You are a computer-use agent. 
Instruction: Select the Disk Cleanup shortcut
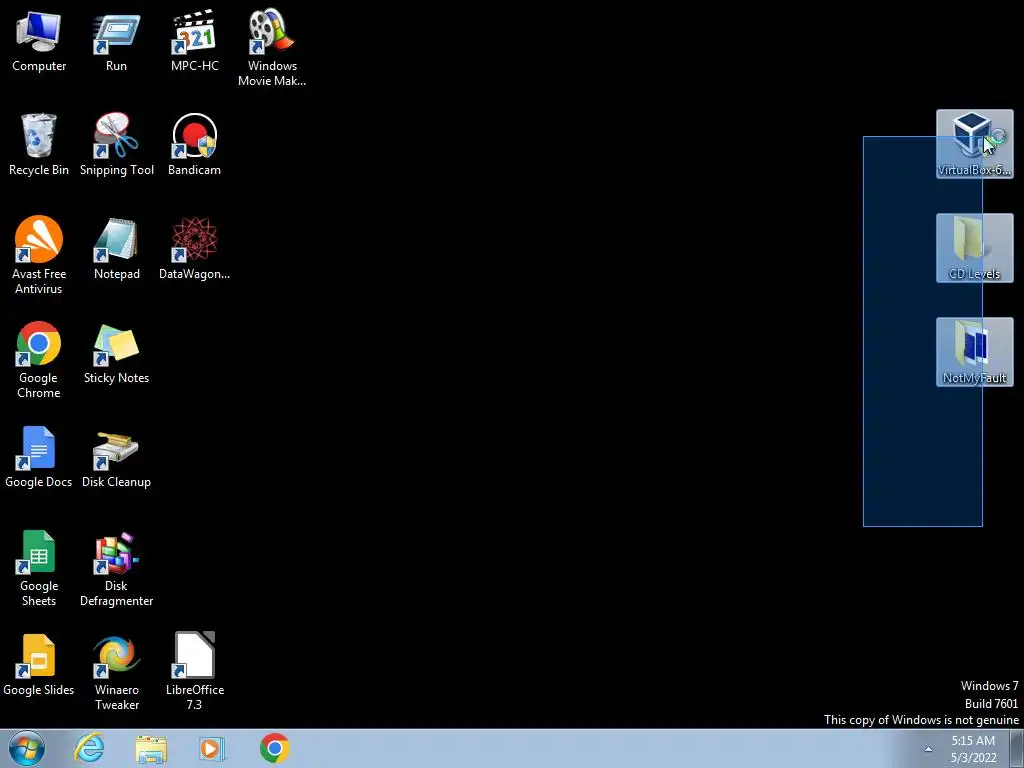[116, 457]
